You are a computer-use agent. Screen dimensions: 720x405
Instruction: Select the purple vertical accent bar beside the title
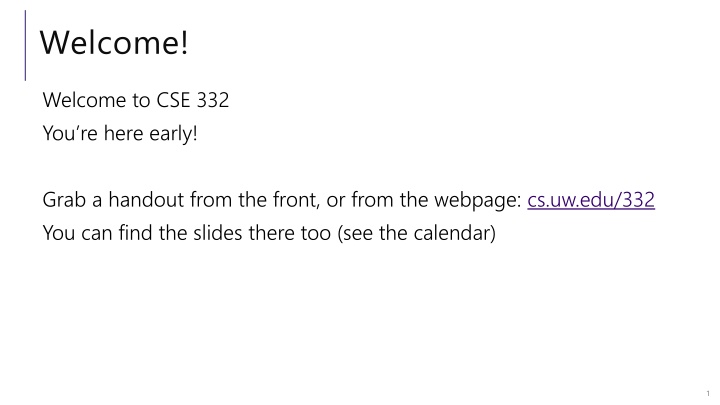point(25,45)
